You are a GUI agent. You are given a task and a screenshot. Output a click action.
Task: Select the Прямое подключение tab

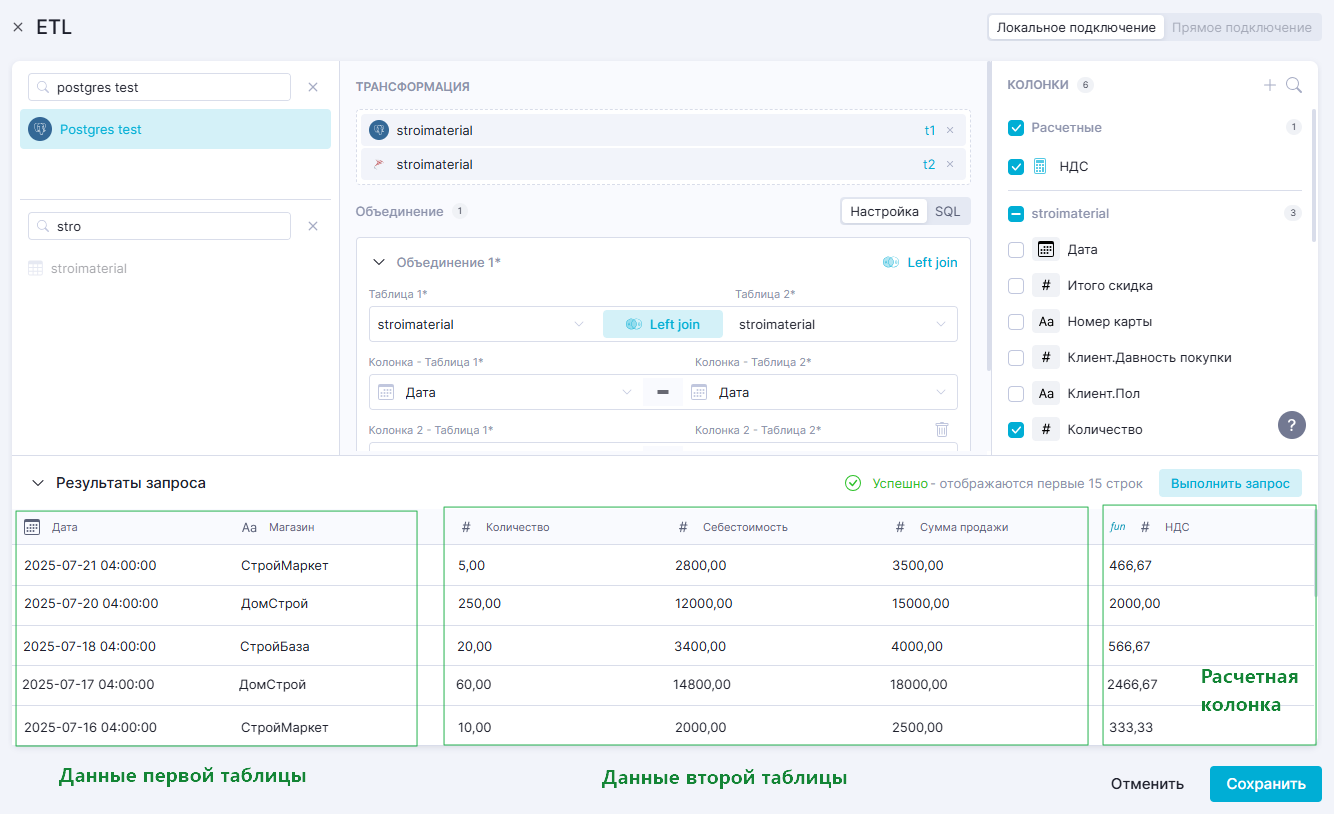tap(1241, 27)
